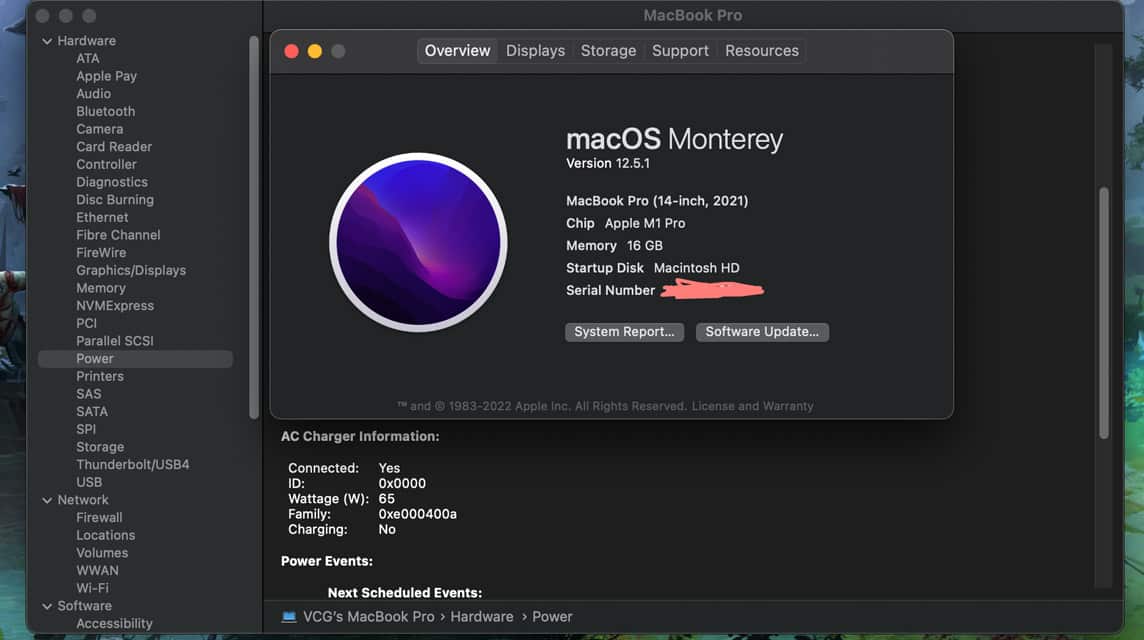Click the 'Next Scheduled Events:' label
The width and height of the screenshot is (1144, 640).
coord(405,593)
